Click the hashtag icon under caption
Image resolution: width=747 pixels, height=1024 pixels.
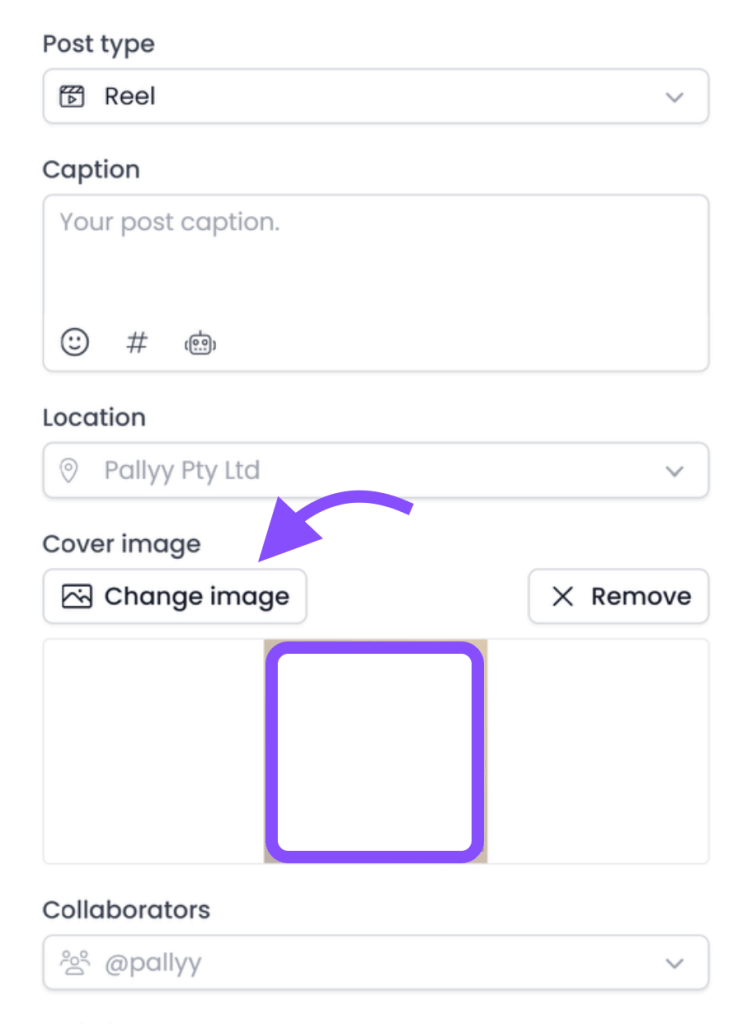coord(137,343)
